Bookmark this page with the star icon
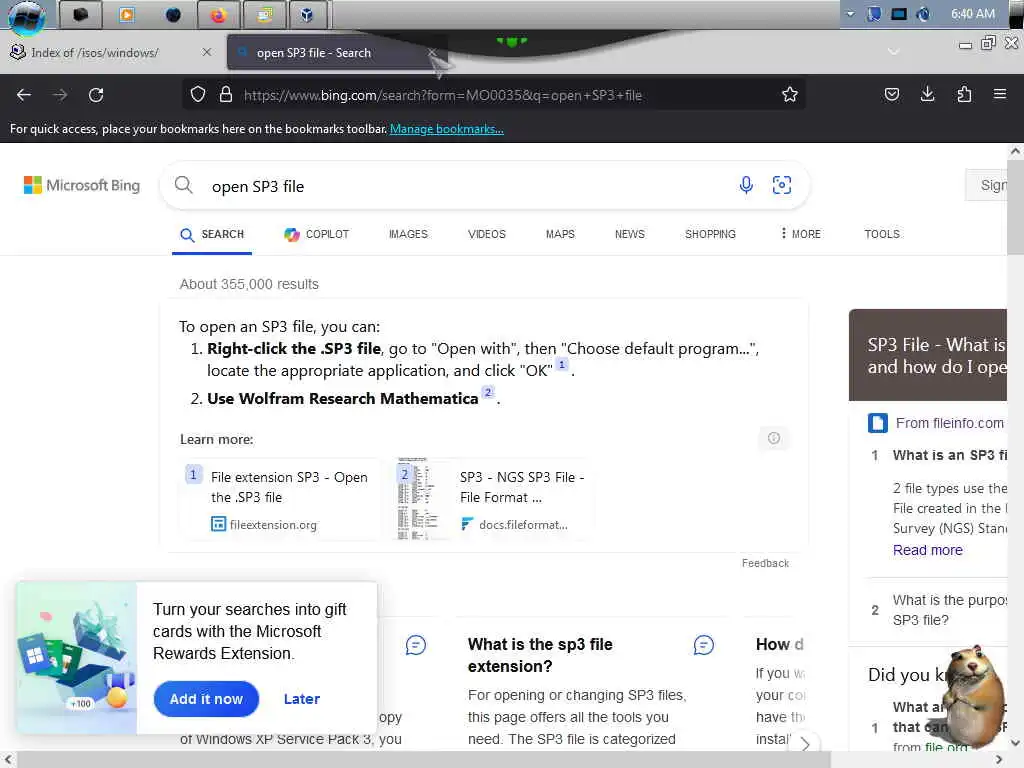 [x=790, y=95]
